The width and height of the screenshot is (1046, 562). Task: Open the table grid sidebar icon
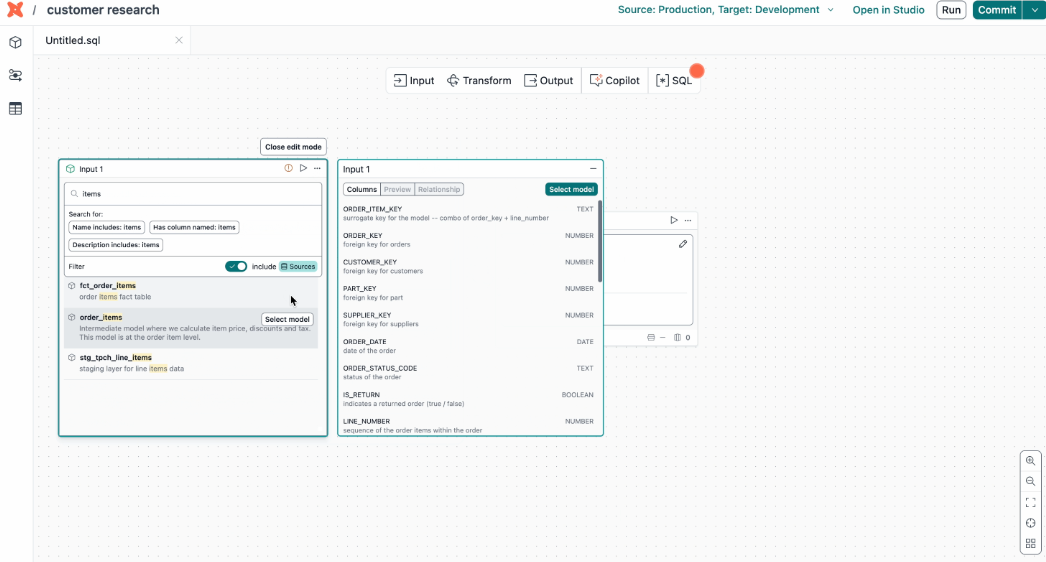[15, 109]
